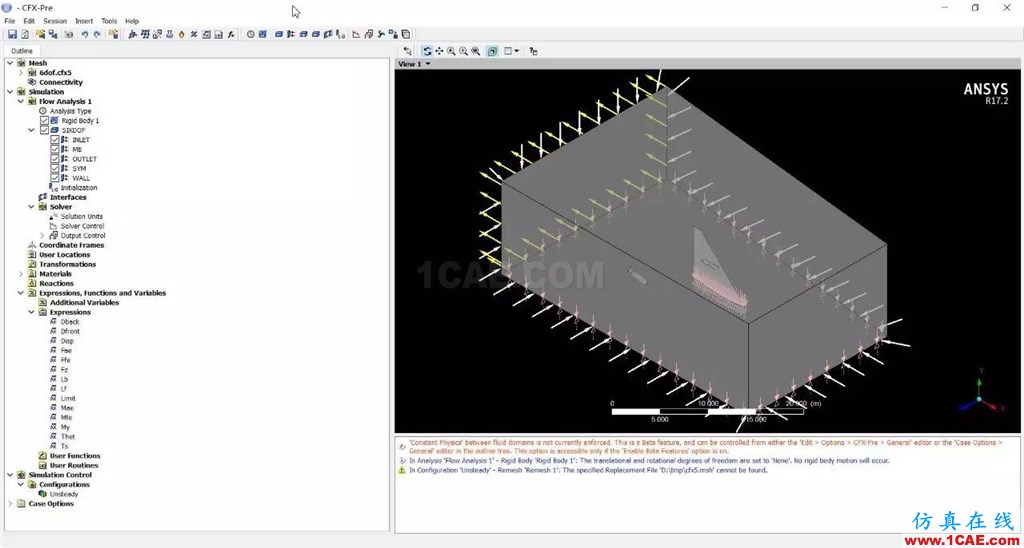
Task: Click the Rigid Body 1 message line
Action: coord(648,460)
